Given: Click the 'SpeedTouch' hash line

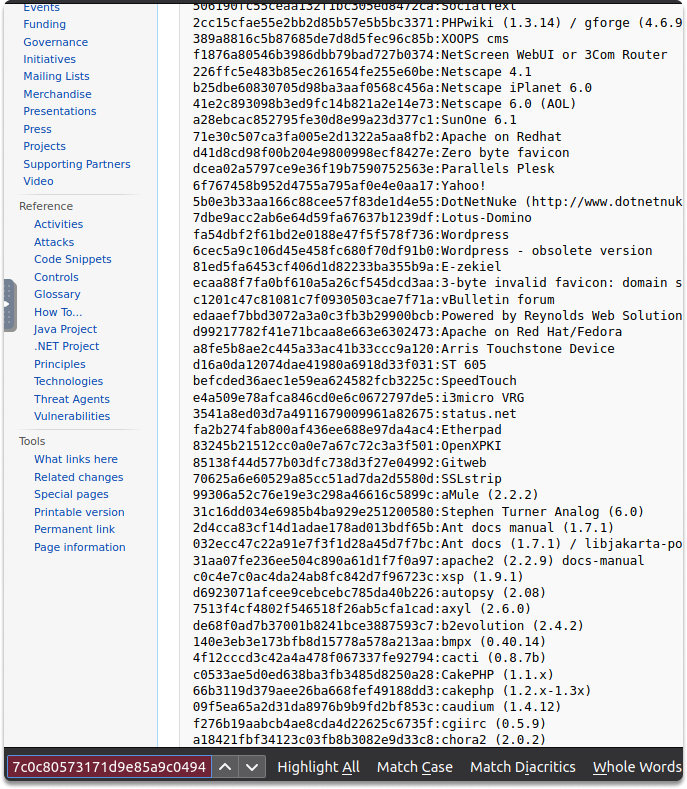Looking at the screenshot, I should (355, 381).
